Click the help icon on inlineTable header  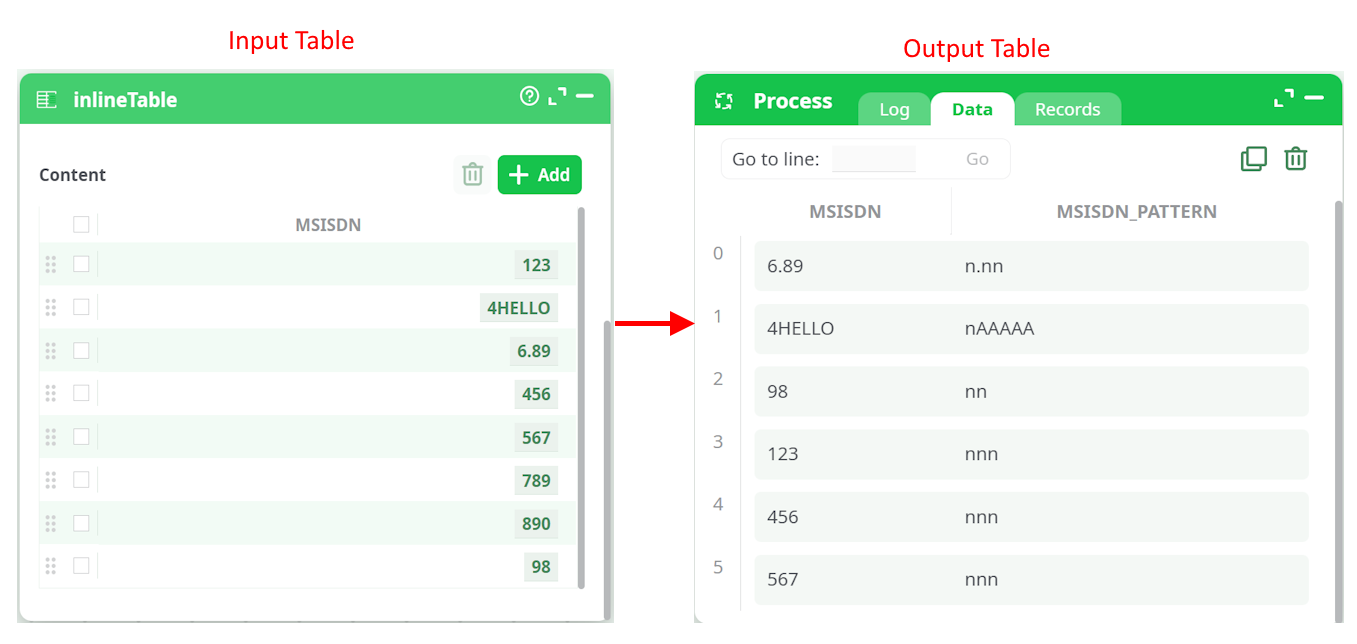529,96
